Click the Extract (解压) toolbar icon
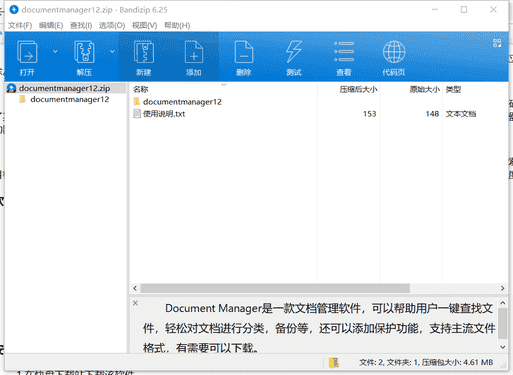 point(84,52)
